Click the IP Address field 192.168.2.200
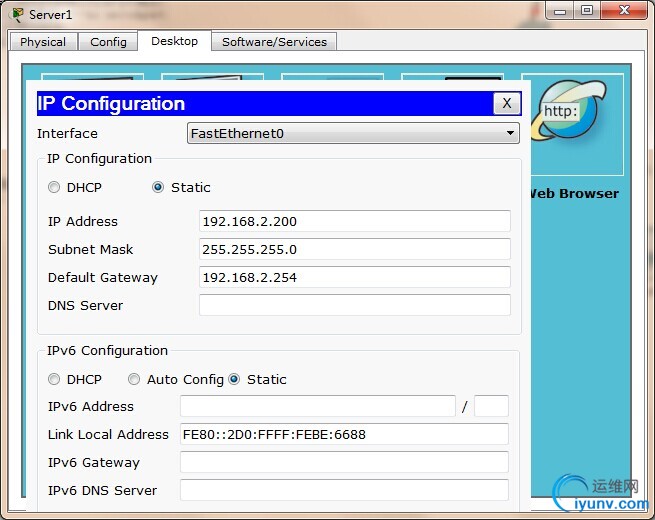 (x=355, y=221)
